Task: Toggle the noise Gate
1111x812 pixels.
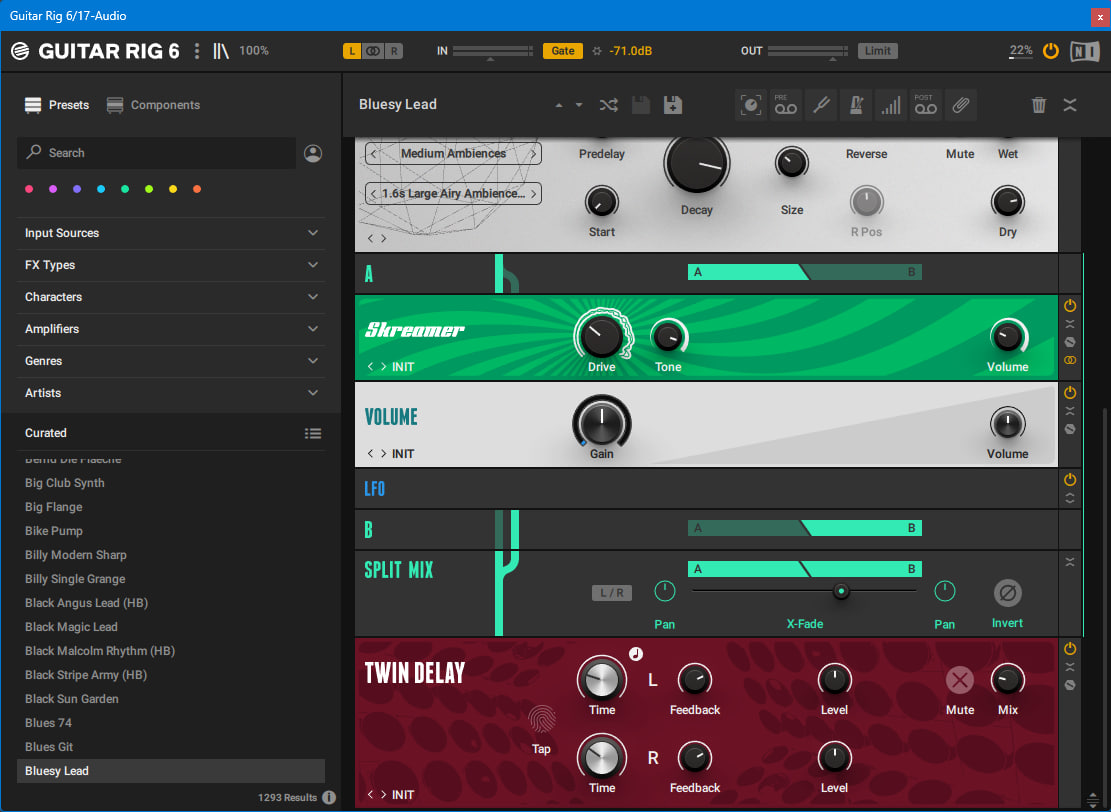Action: [563, 51]
